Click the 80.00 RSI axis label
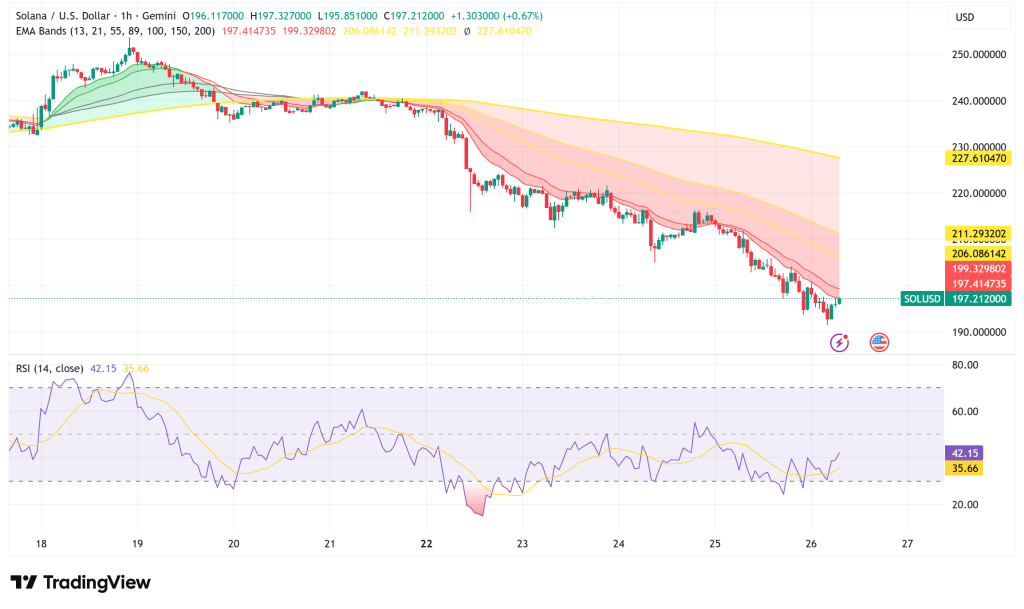Screen dimensions: 1024x609 pyautogui.click(x=965, y=365)
